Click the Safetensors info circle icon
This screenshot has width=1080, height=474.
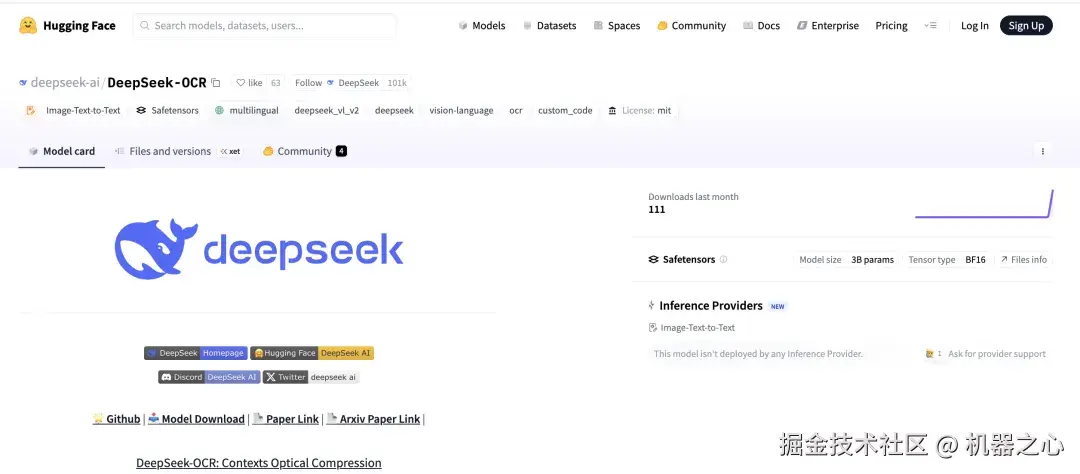pyautogui.click(x=724, y=260)
